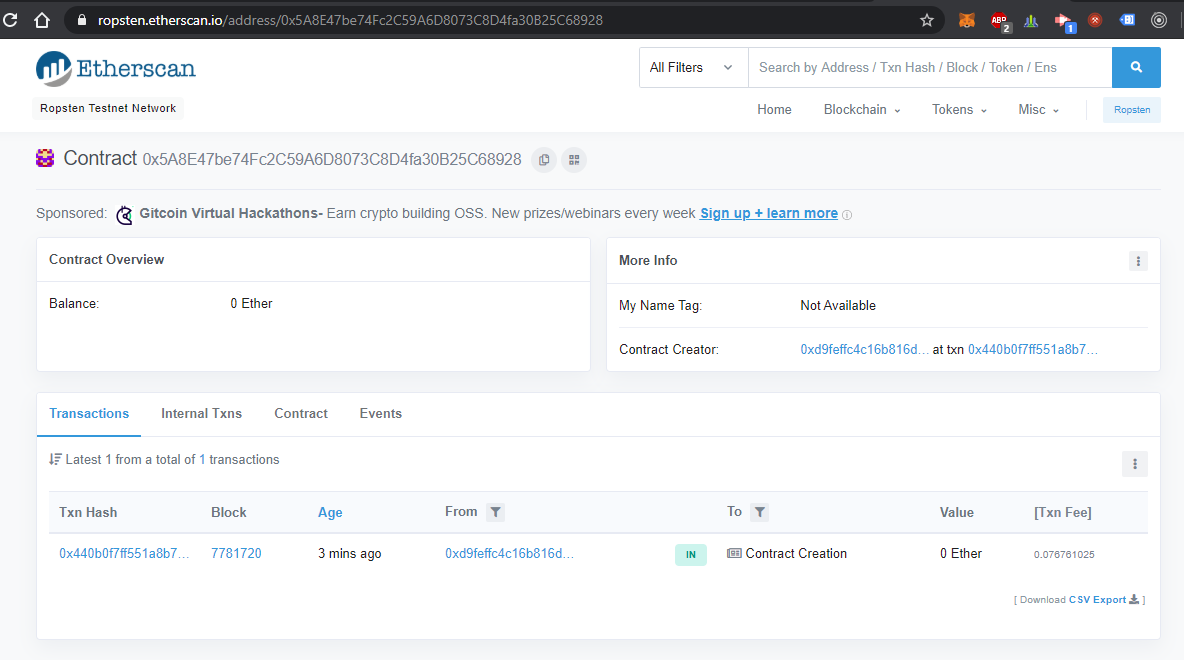This screenshot has width=1184, height=660.
Task: Open block 7781720
Action: point(236,554)
